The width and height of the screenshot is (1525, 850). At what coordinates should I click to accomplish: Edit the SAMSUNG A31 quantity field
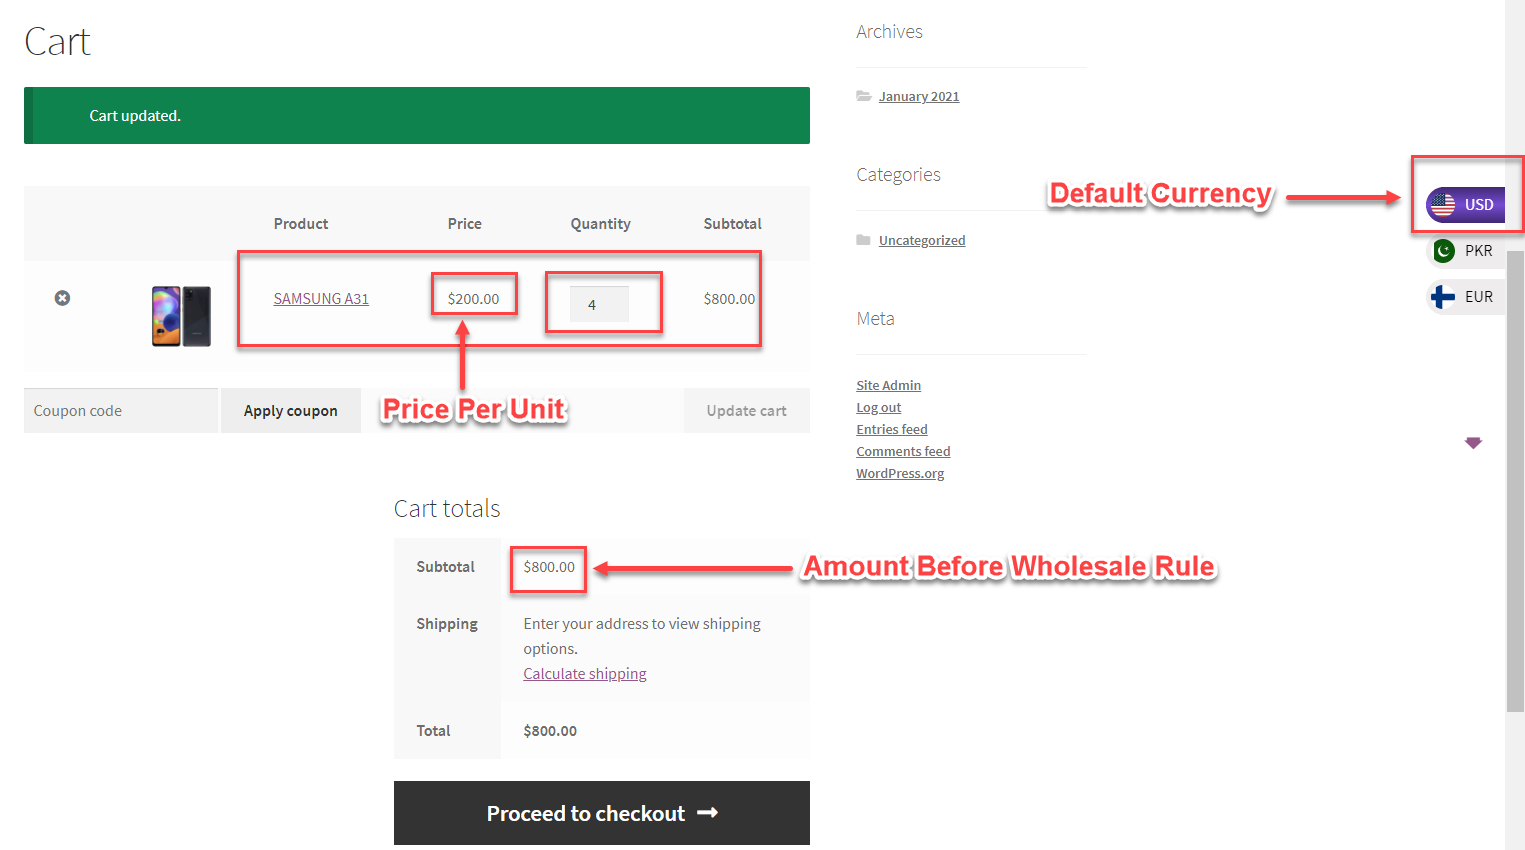coord(599,304)
